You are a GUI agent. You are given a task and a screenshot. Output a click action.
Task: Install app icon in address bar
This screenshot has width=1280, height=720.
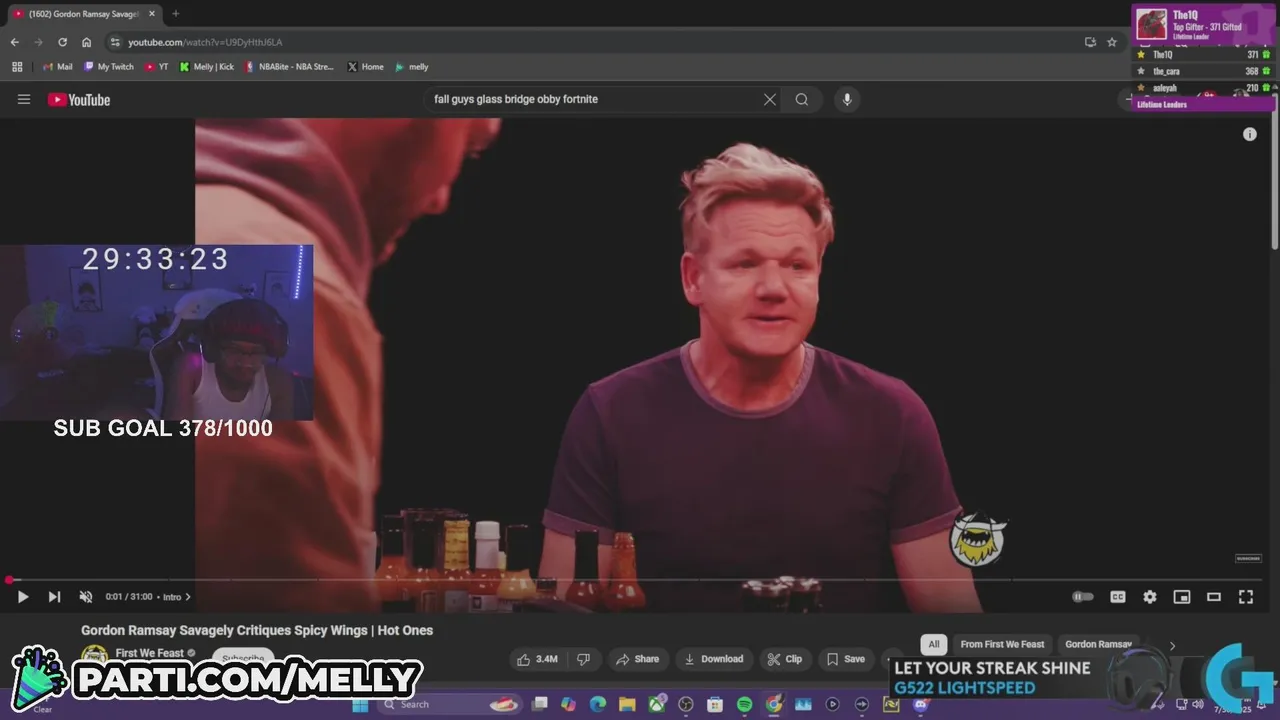coord(1090,42)
